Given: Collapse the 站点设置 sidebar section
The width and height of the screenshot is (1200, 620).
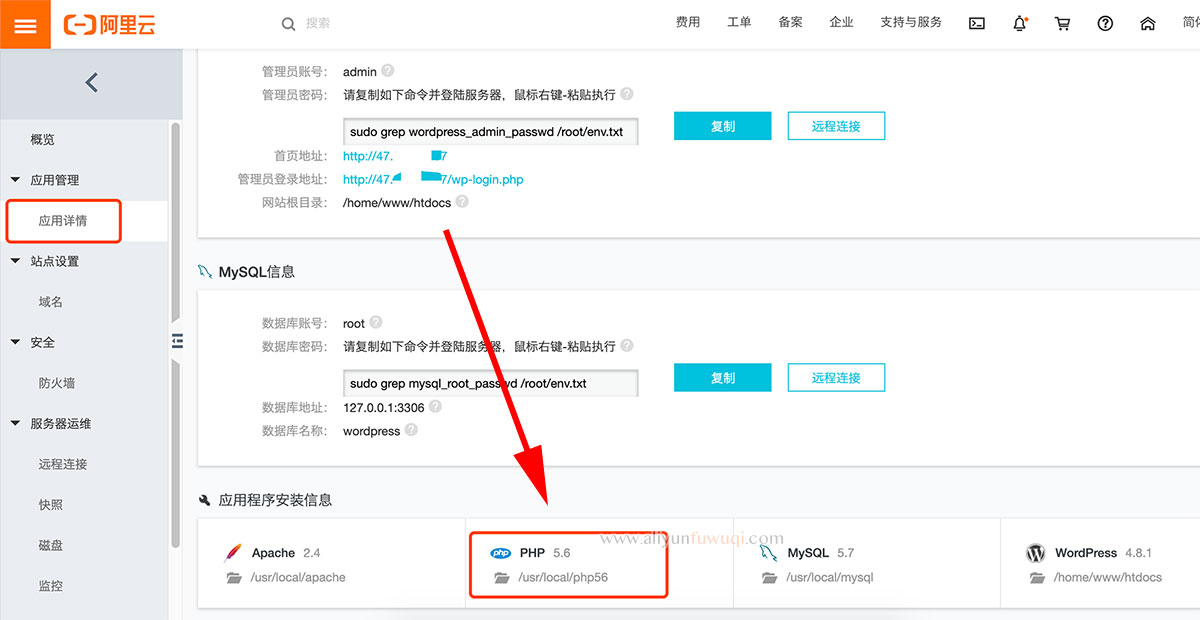Looking at the screenshot, I should 15,261.
